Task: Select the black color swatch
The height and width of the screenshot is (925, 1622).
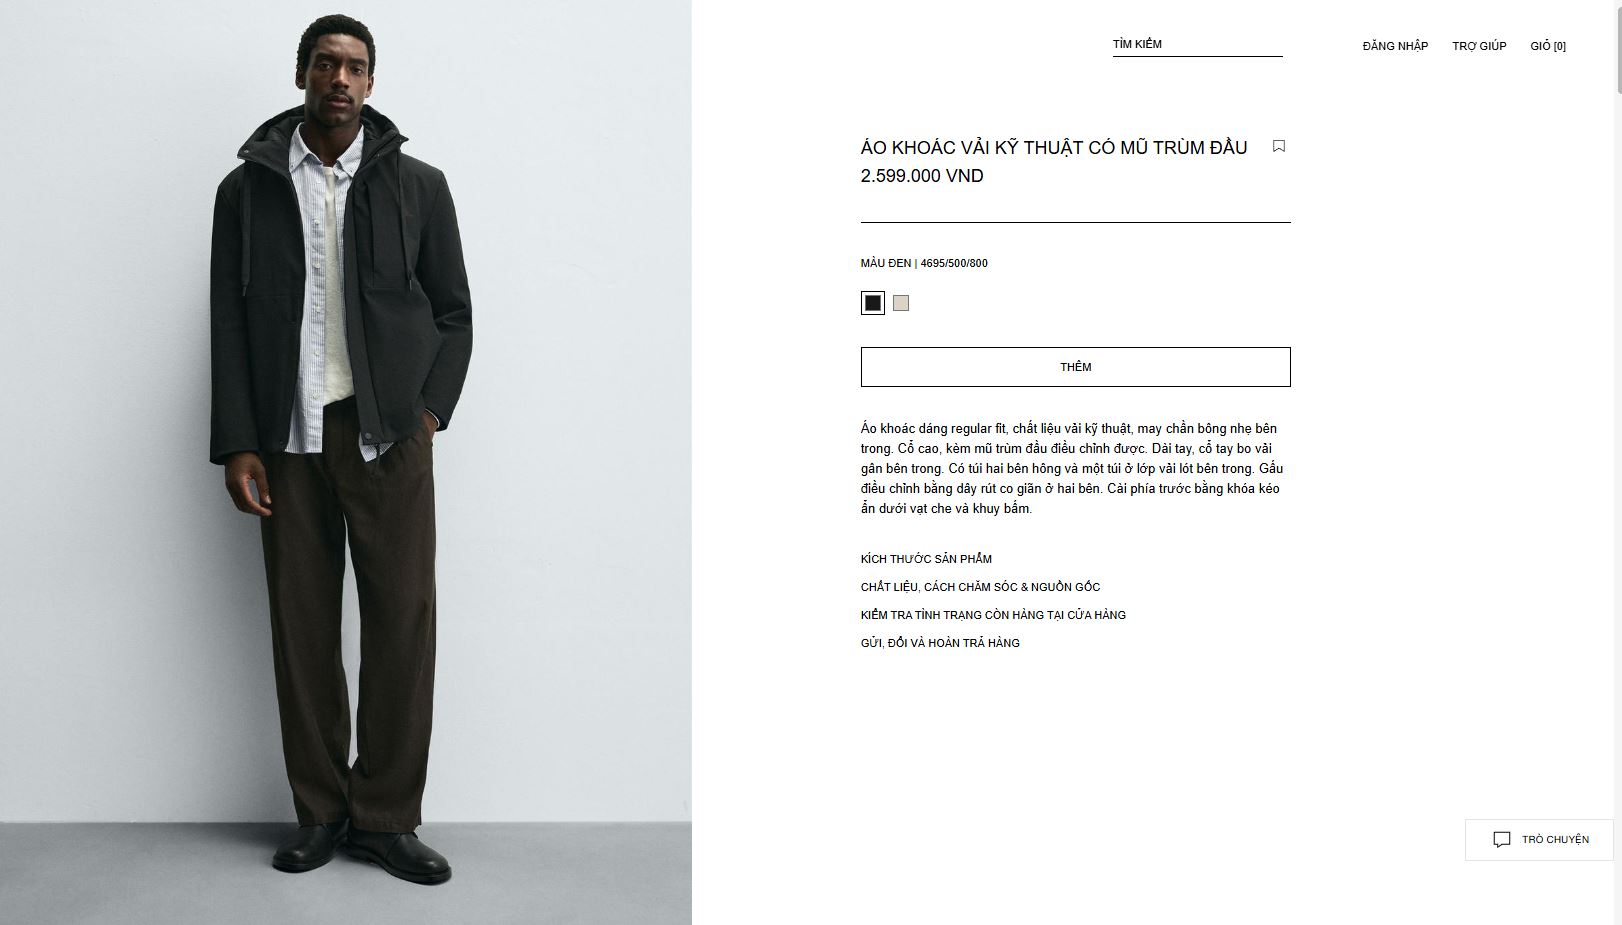Action: [873, 303]
